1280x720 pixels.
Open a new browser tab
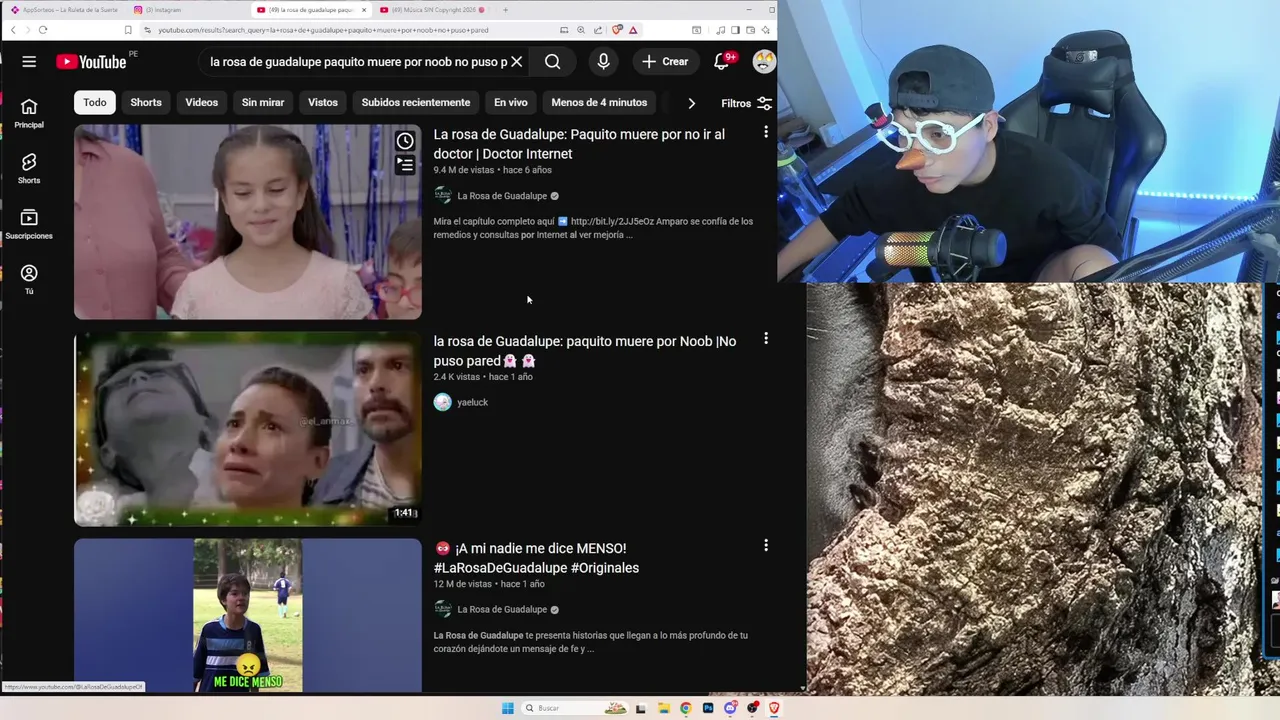click(x=505, y=10)
